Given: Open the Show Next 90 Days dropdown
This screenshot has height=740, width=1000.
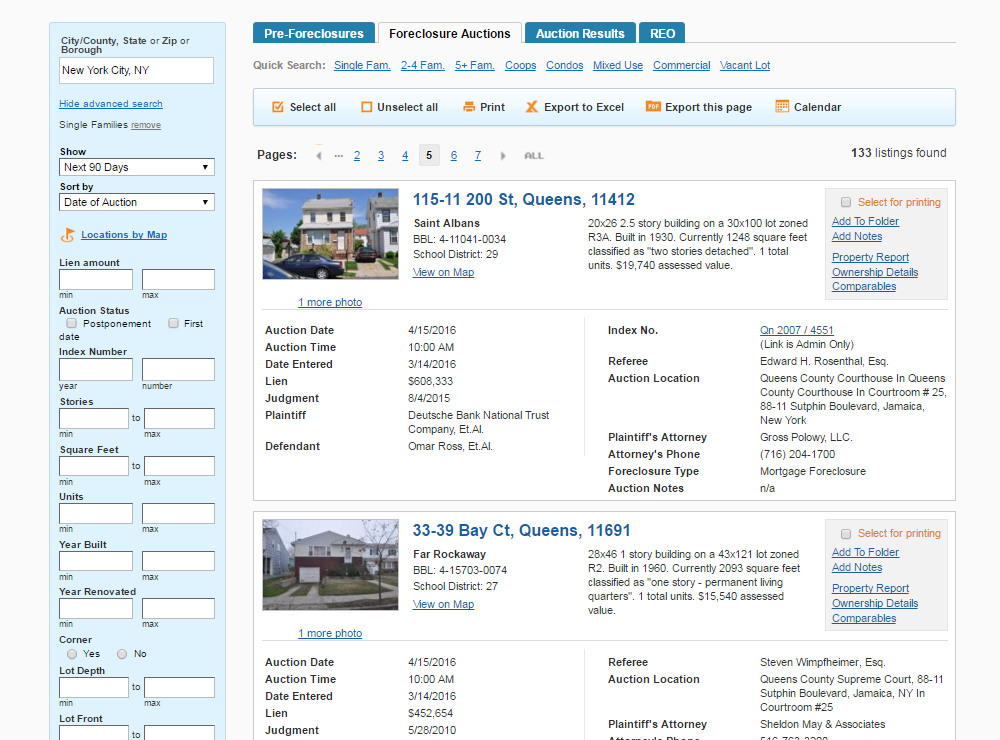Looking at the screenshot, I should 136,167.
